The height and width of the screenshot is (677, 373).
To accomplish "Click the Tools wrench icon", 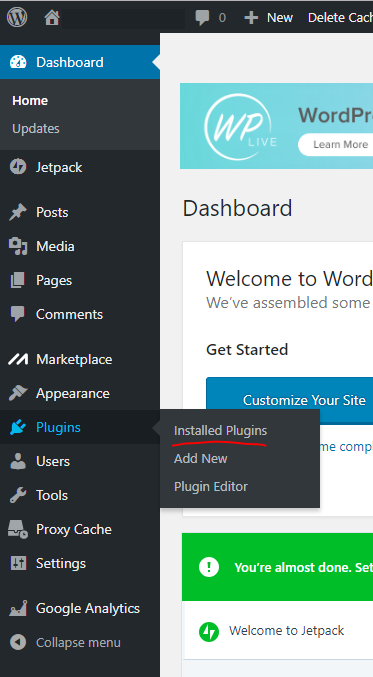I will point(18,495).
